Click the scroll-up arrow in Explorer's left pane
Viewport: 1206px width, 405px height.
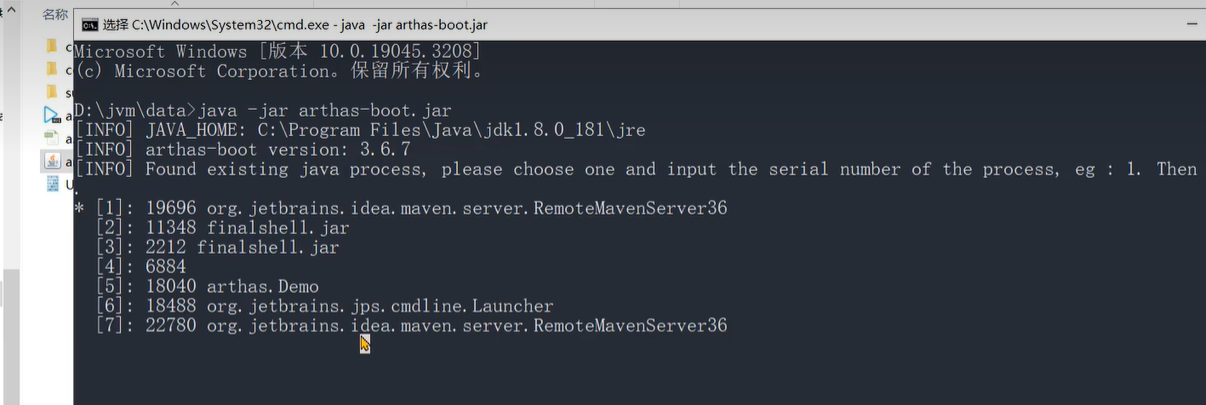pos(11,11)
